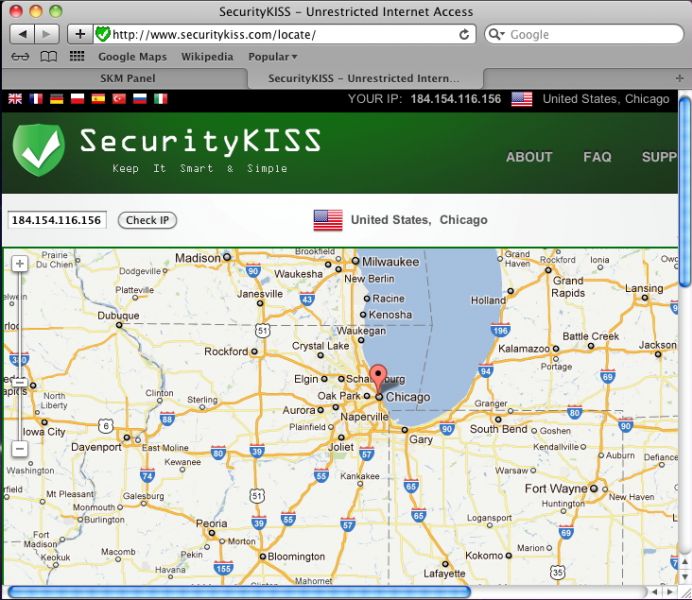The width and height of the screenshot is (692, 600).
Task: Switch language to Spanish flag
Action: point(98,98)
